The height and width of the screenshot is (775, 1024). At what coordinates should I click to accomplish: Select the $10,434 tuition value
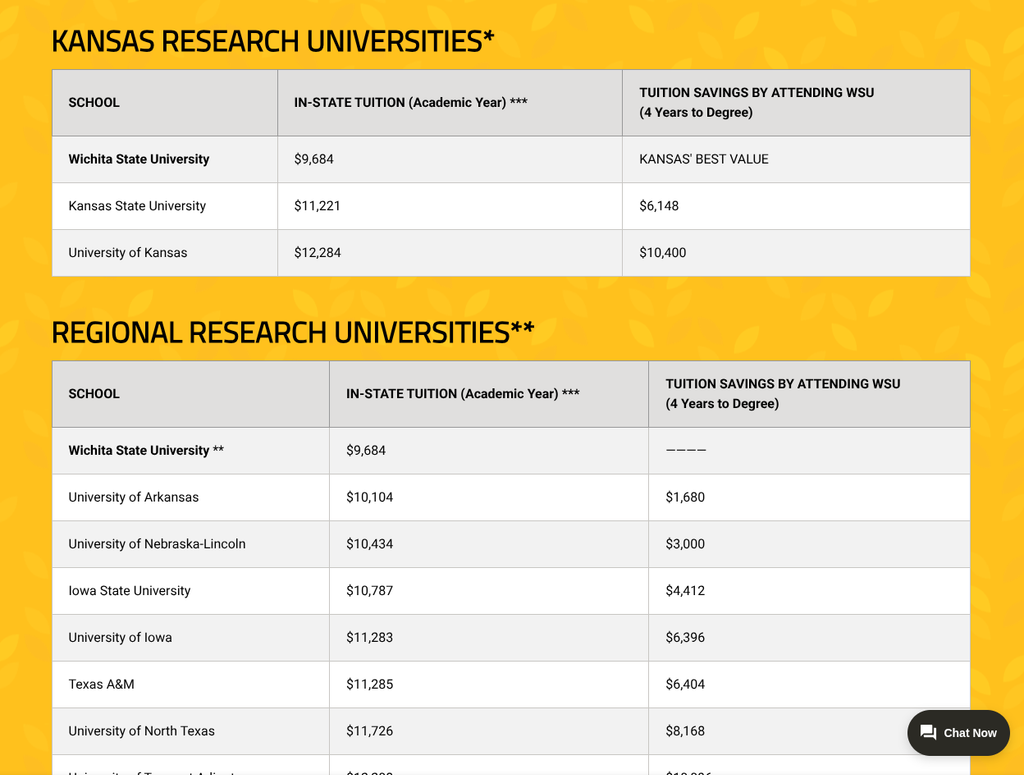click(370, 544)
